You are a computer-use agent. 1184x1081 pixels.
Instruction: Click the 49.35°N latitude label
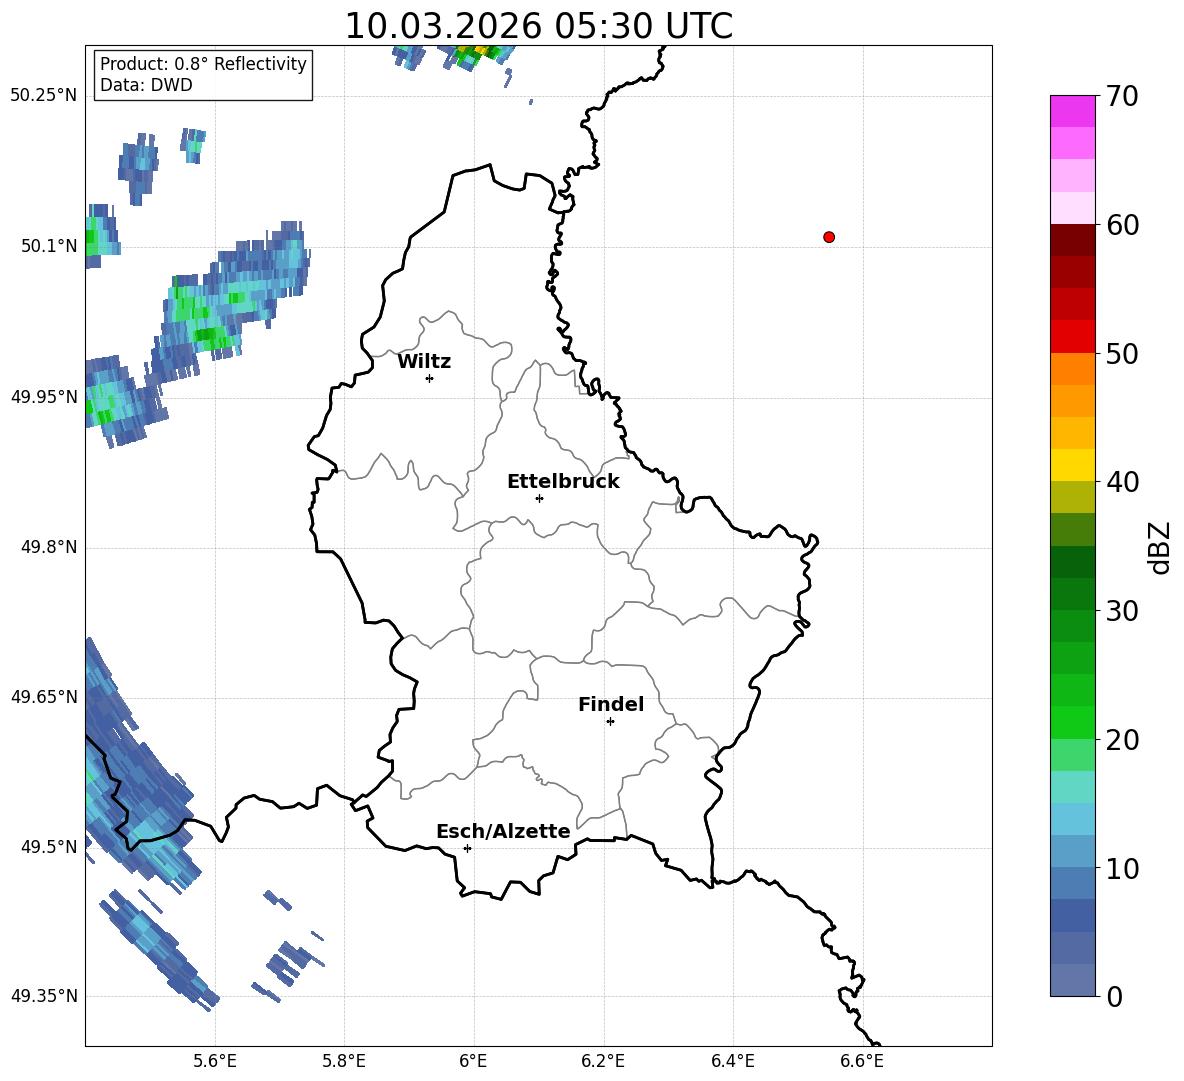(x=43, y=996)
